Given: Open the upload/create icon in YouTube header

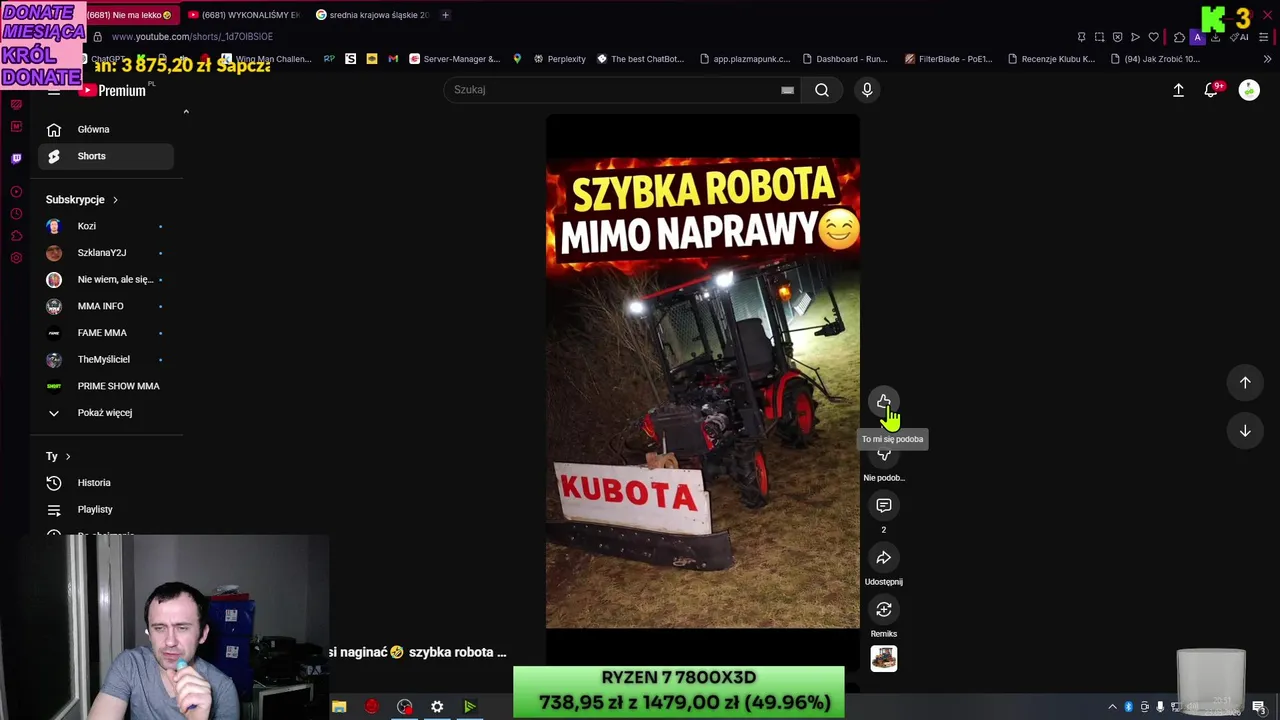Looking at the screenshot, I should [1178, 90].
